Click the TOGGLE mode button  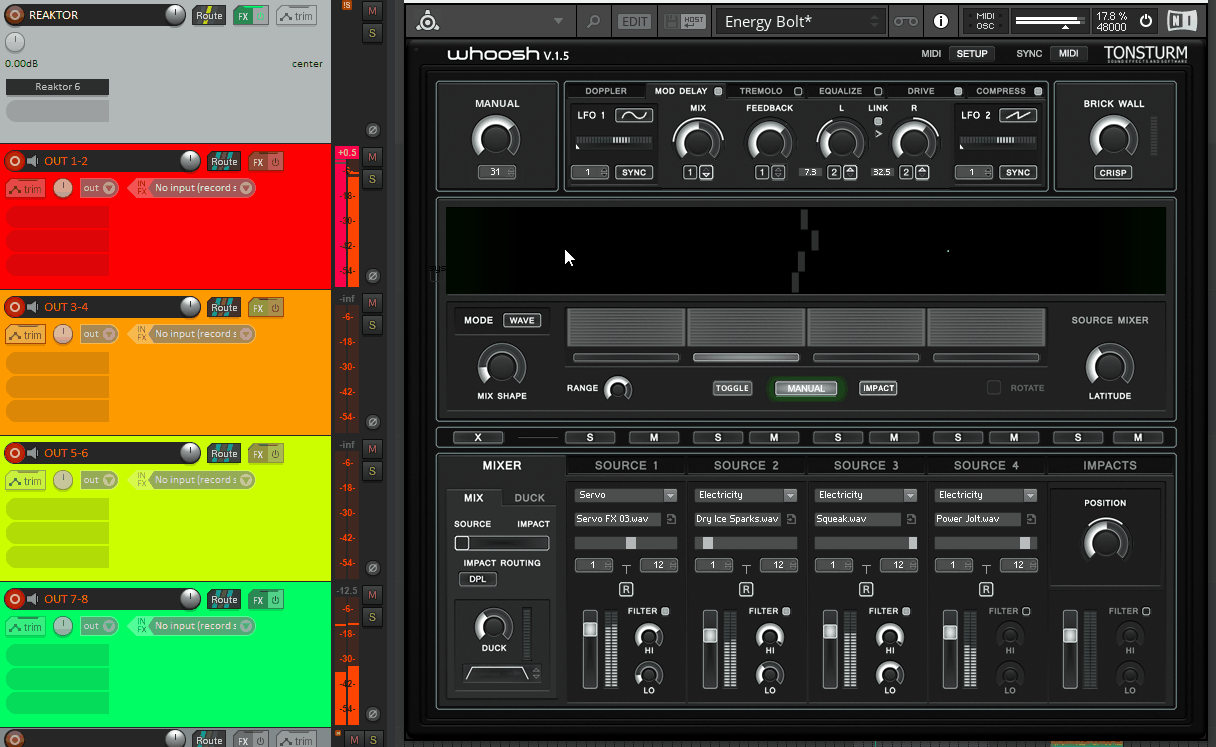pos(732,388)
